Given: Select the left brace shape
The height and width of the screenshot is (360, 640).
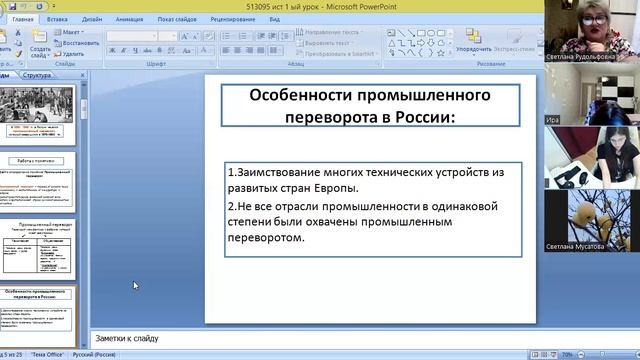Looking at the screenshot, I should 421,53.
